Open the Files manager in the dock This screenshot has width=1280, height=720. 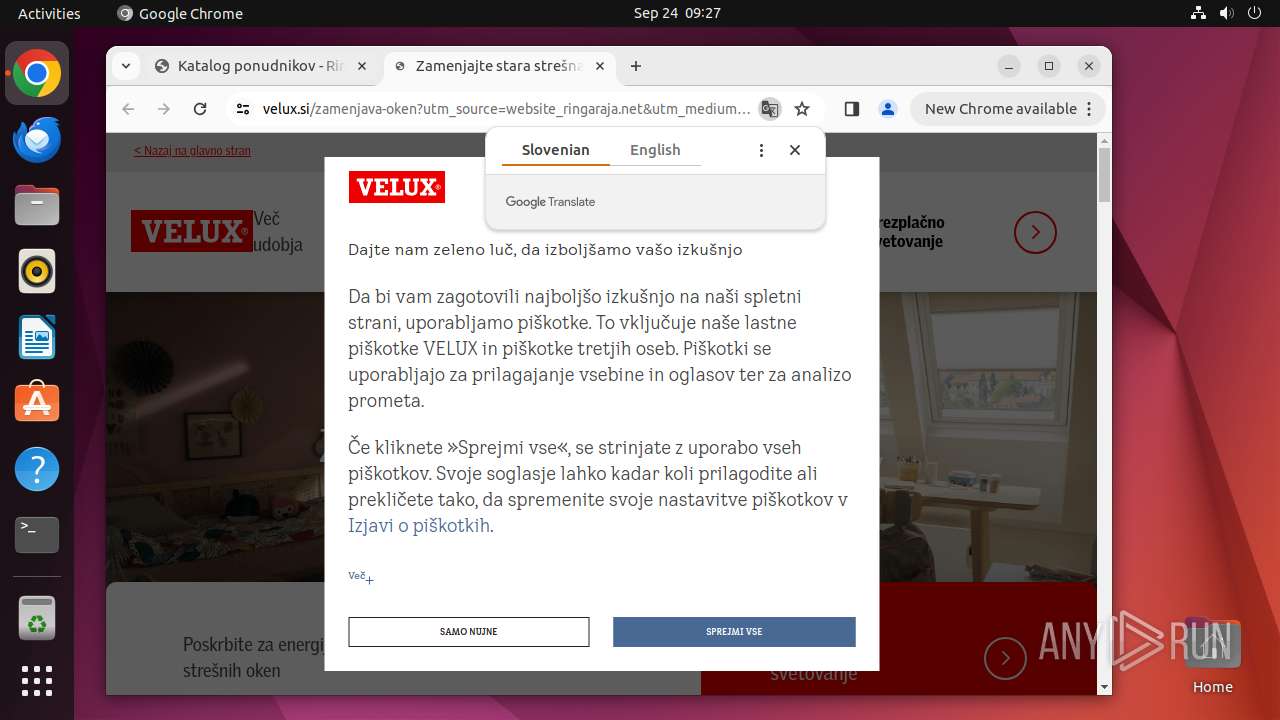pyautogui.click(x=37, y=206)
